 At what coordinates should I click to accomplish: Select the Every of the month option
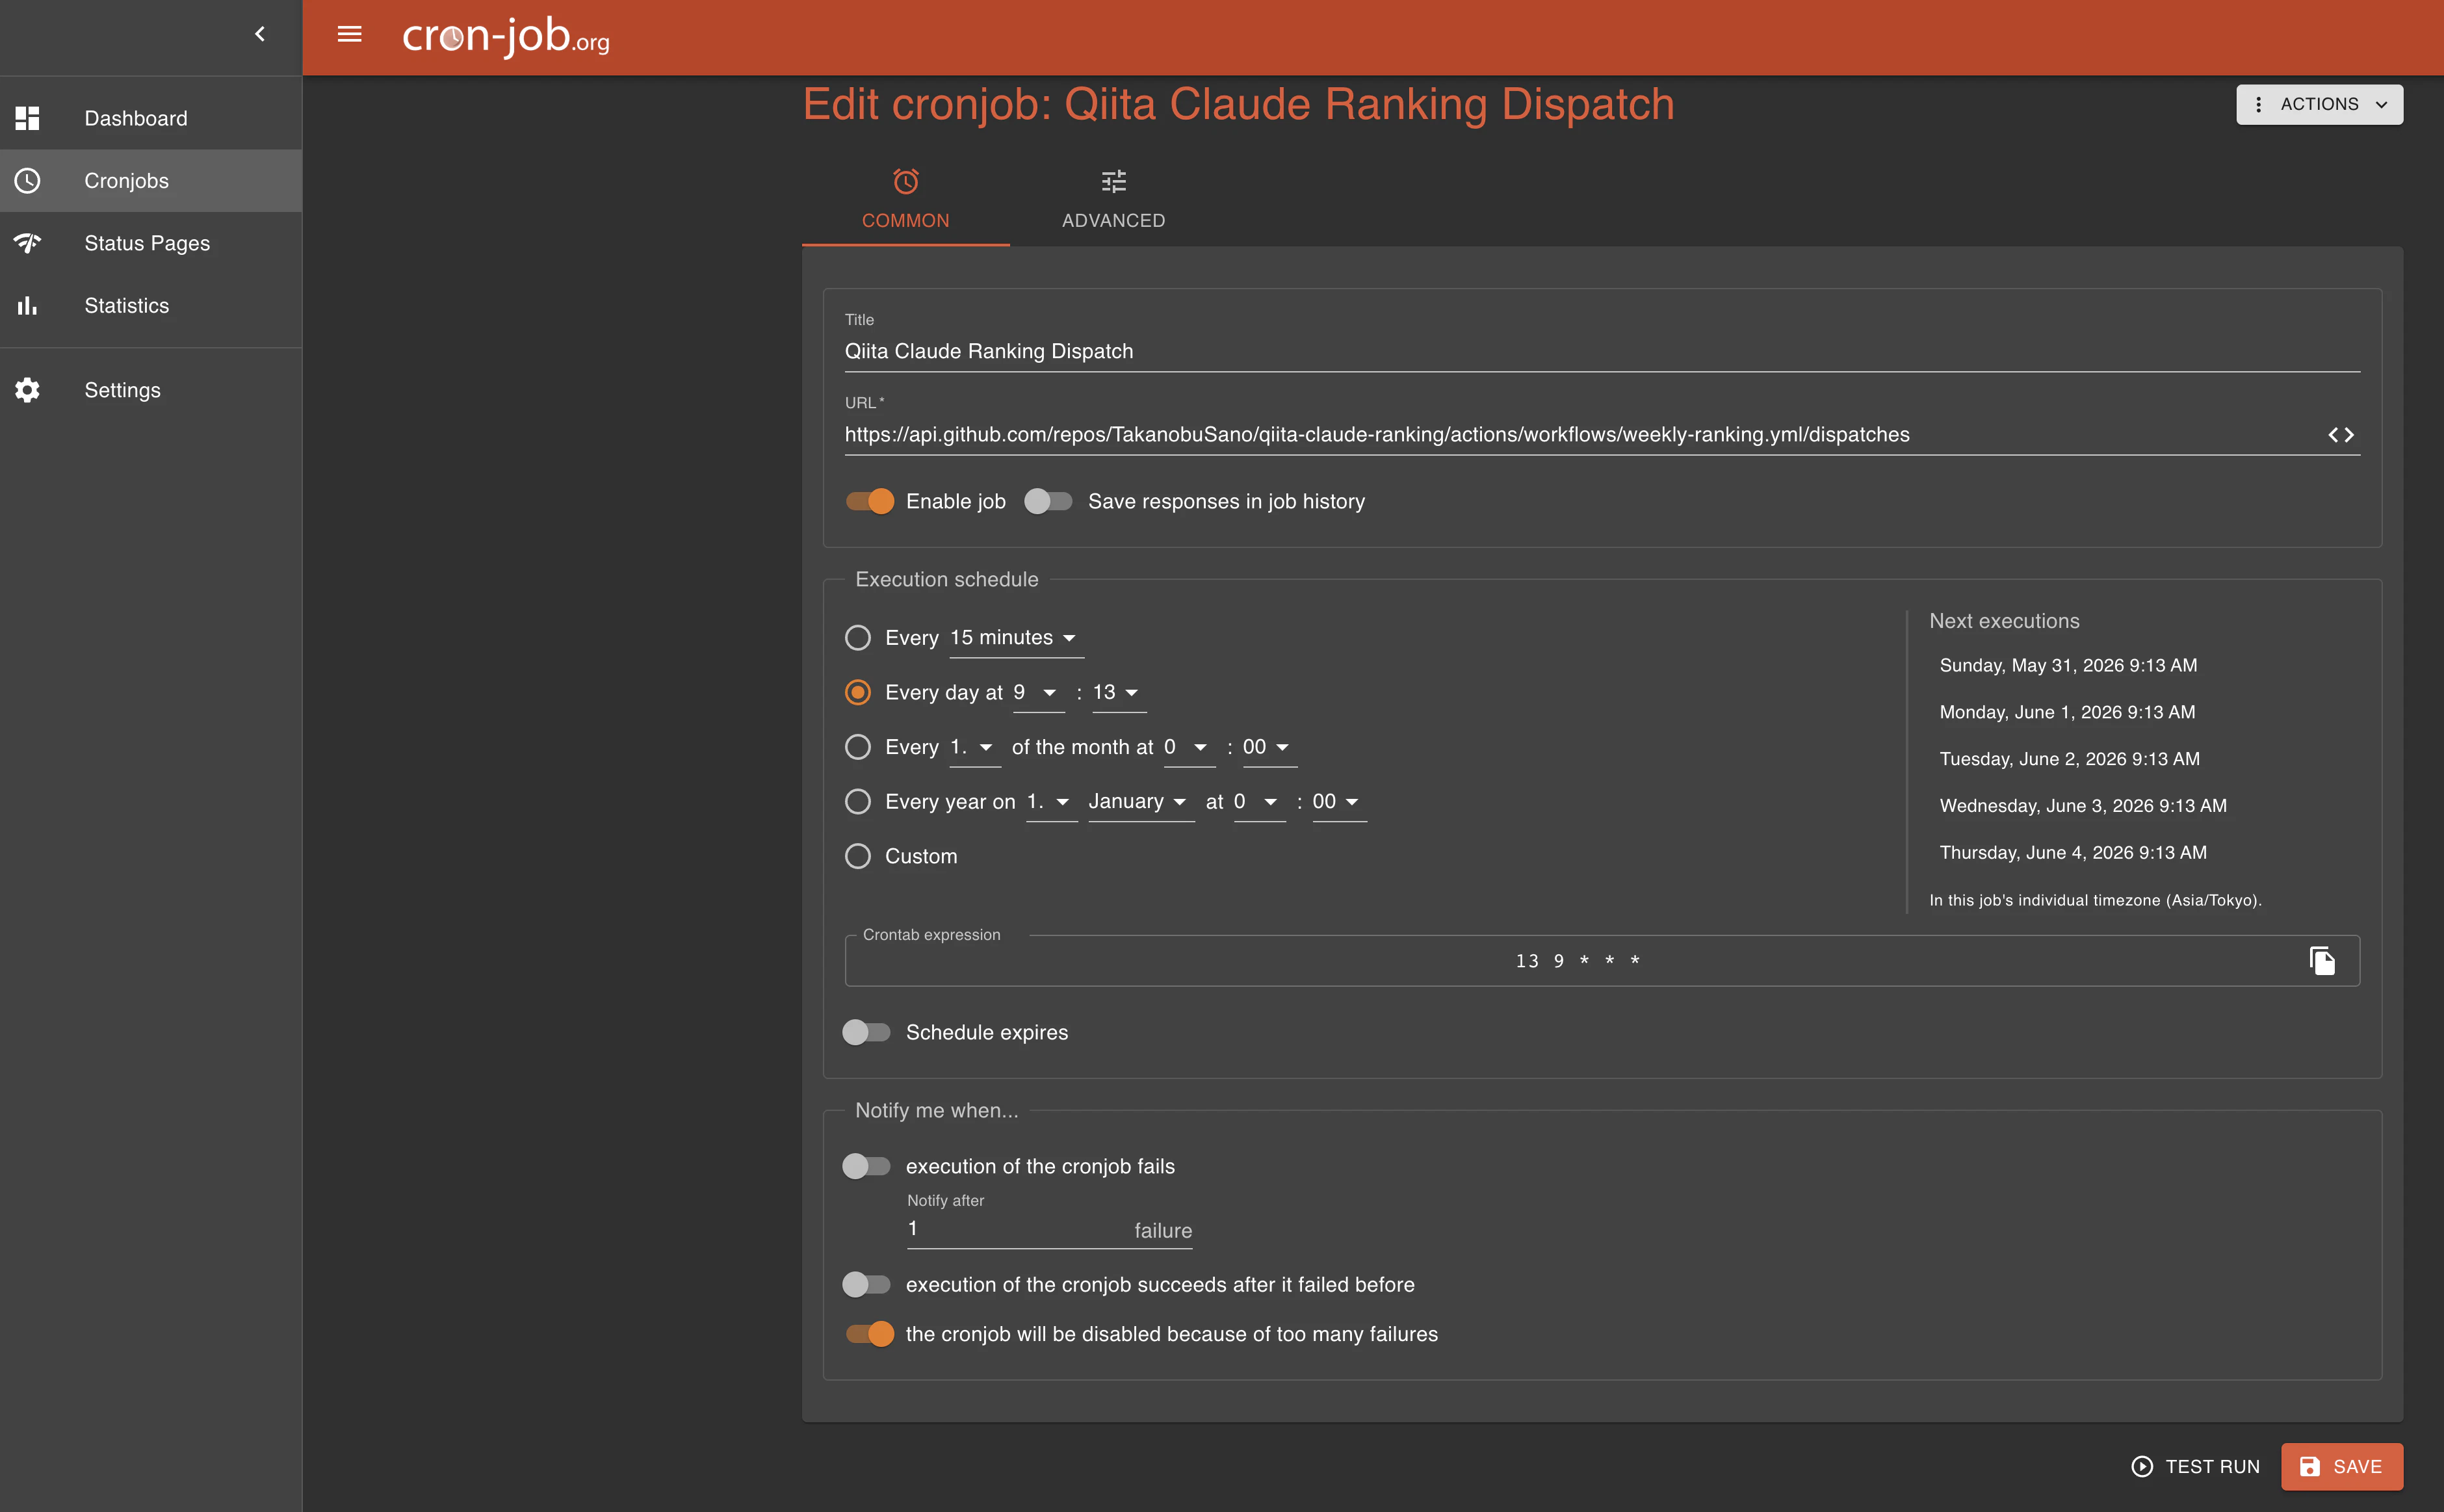[x=858, y=747]
